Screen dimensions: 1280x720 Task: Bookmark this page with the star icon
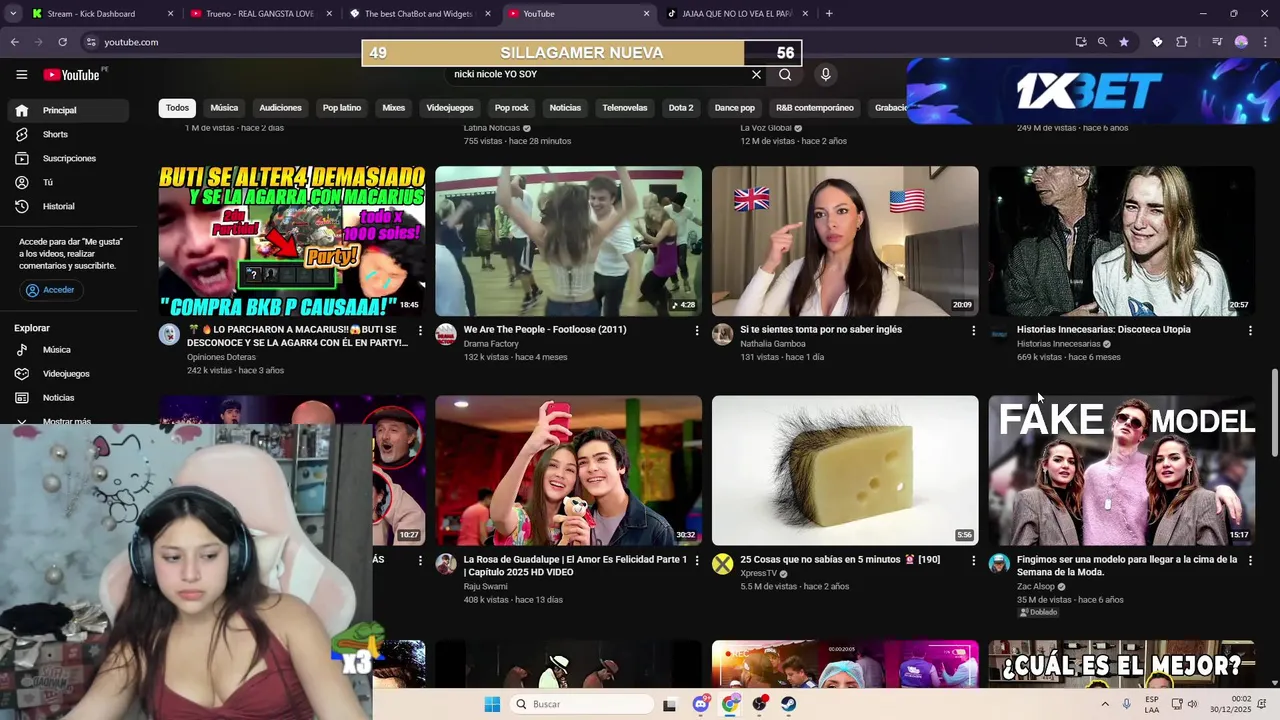tap(1124, 42)
